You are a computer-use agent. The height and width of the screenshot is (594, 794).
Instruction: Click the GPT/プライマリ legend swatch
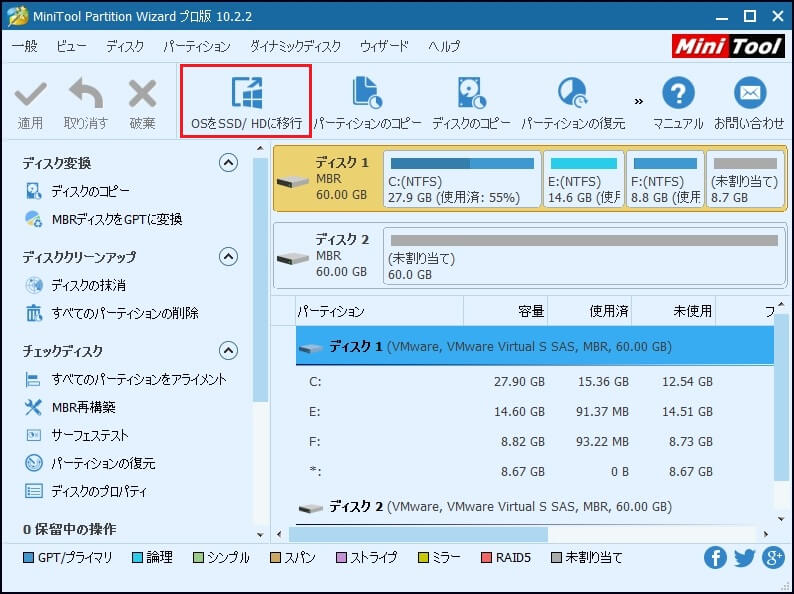click(x=28, y=558)
